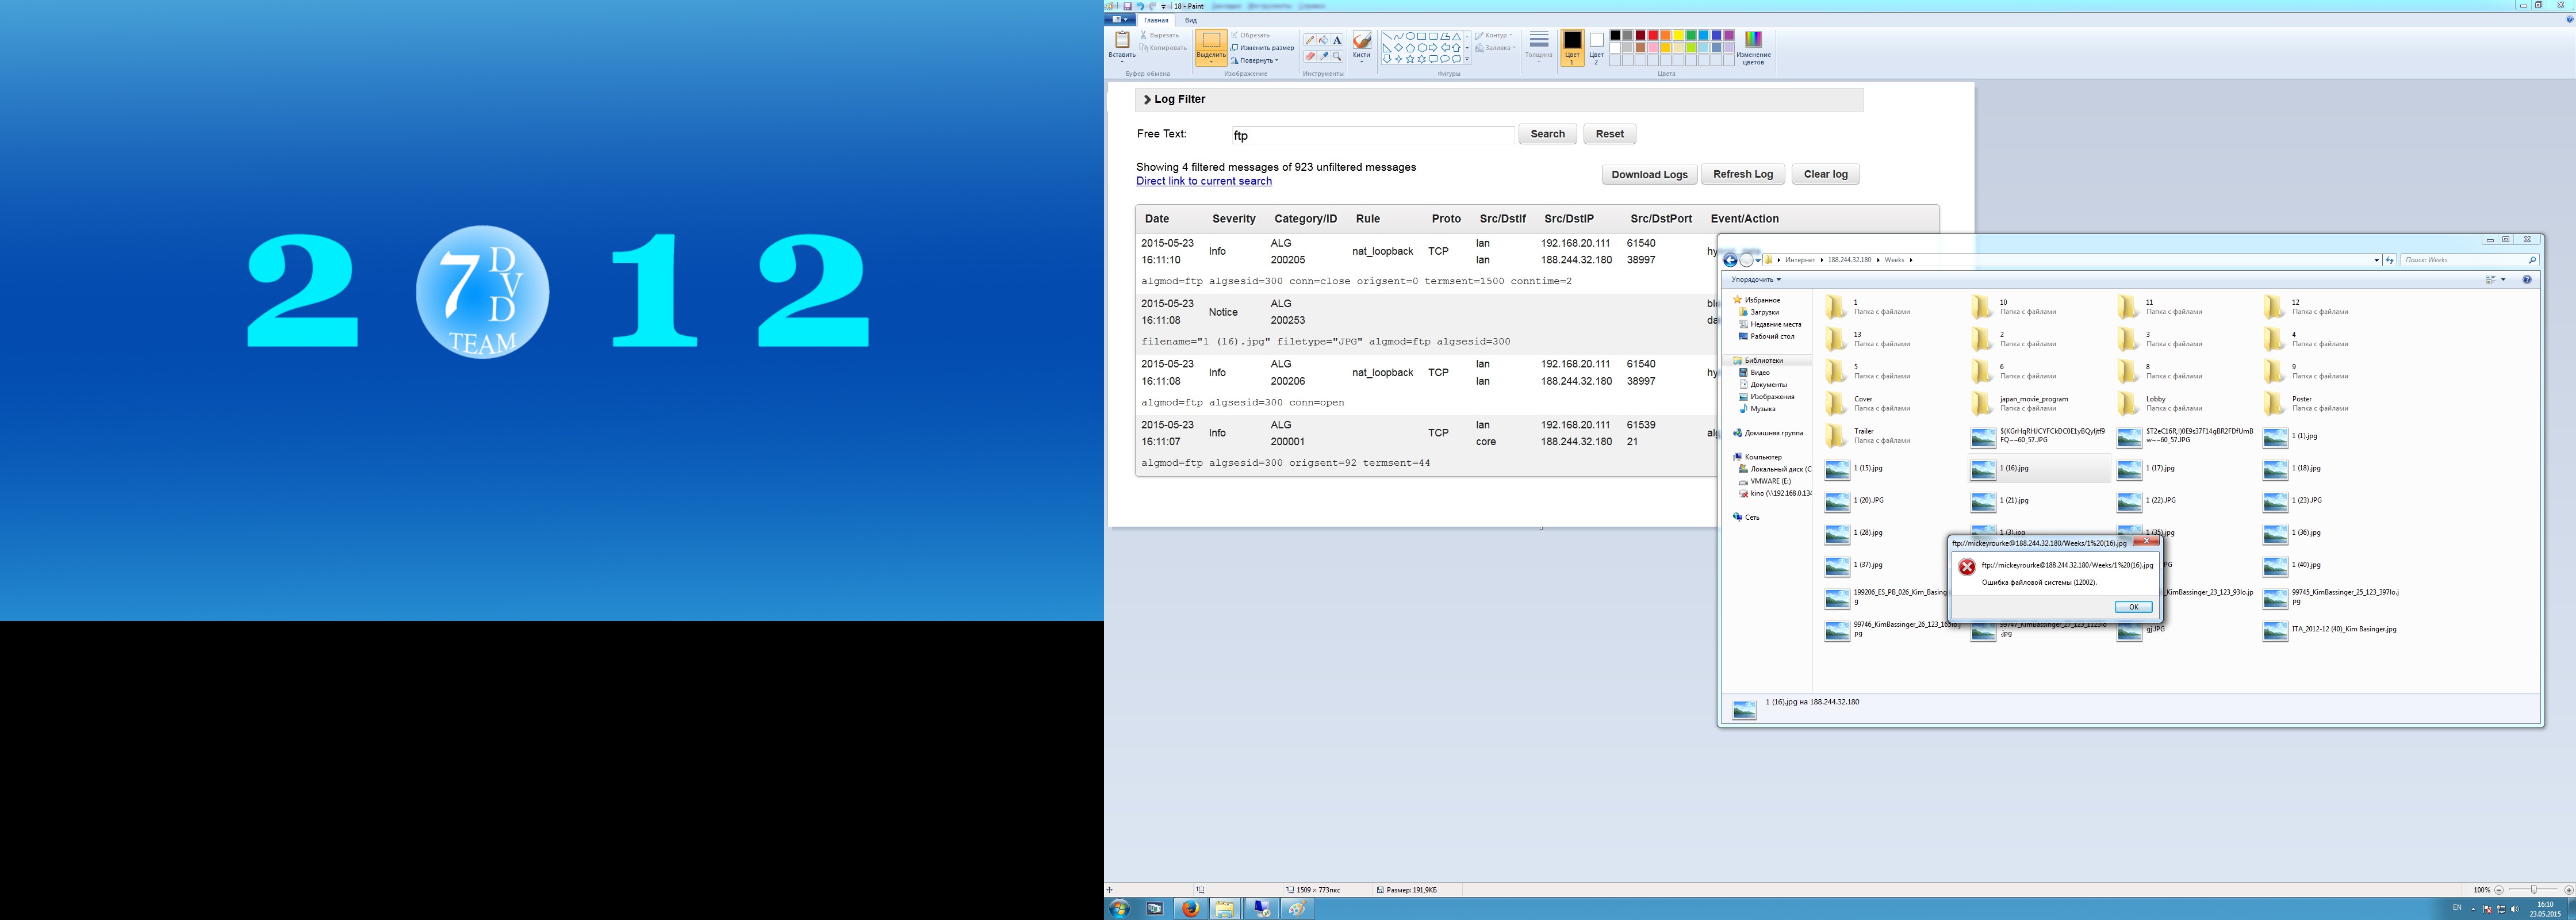2576x920 pixels.
Task: Select the Pencil tool in Paint
Action: tap(1310, 40)
